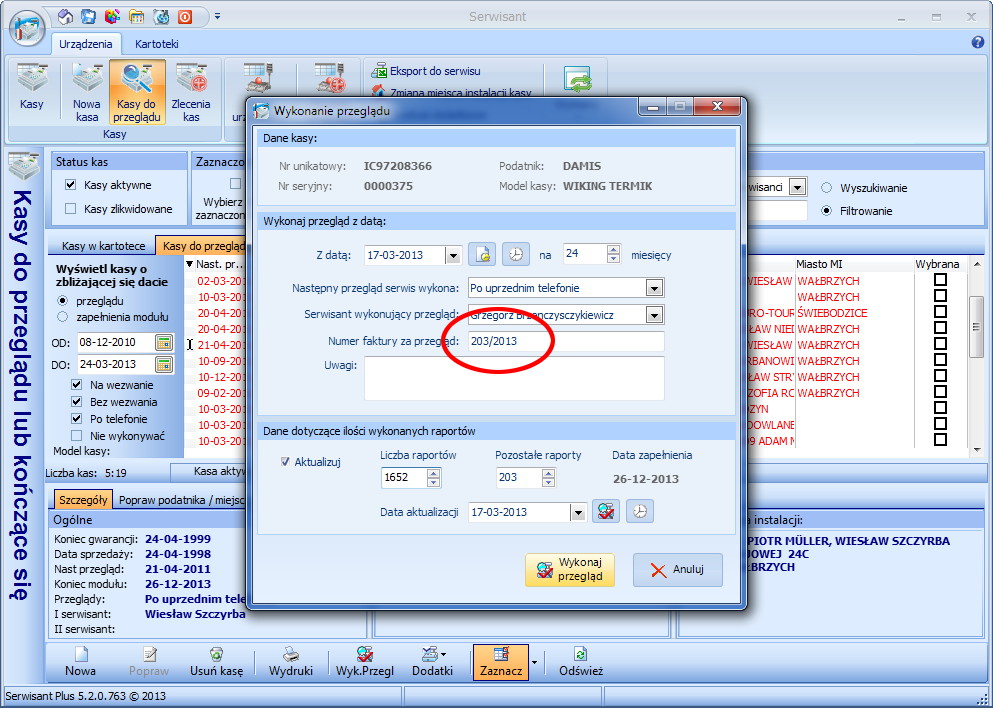Open quick-access toolbar customize arrow
Image resolution: width=993 pixels, height=708 pixels.
217,16
